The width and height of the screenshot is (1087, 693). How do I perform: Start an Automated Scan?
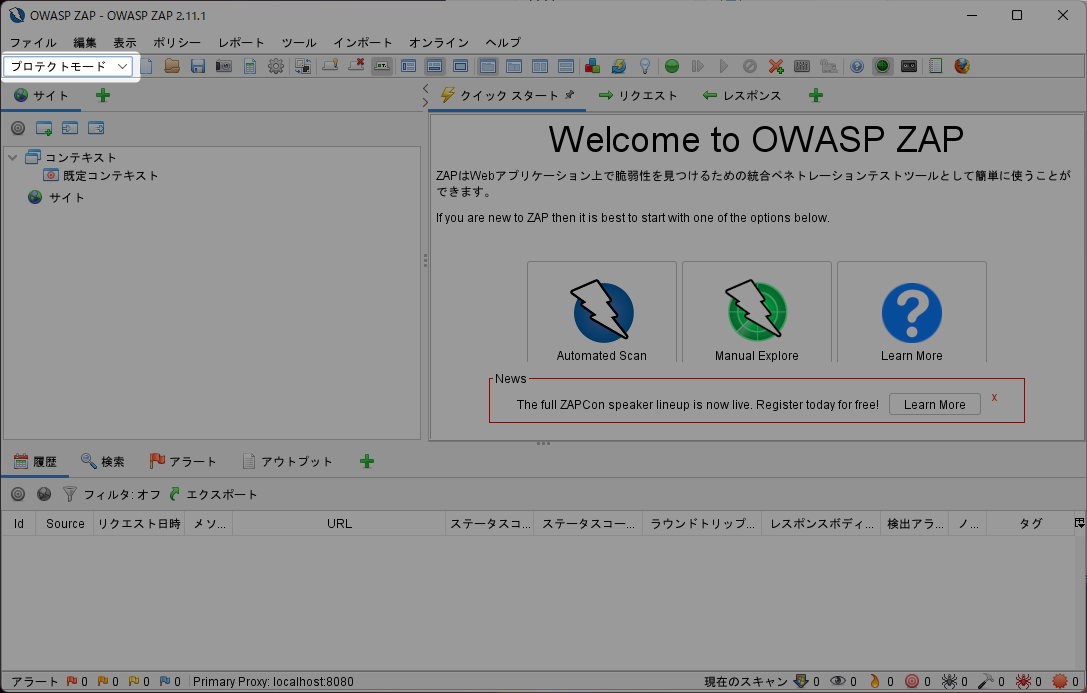[x=602, y=313]
